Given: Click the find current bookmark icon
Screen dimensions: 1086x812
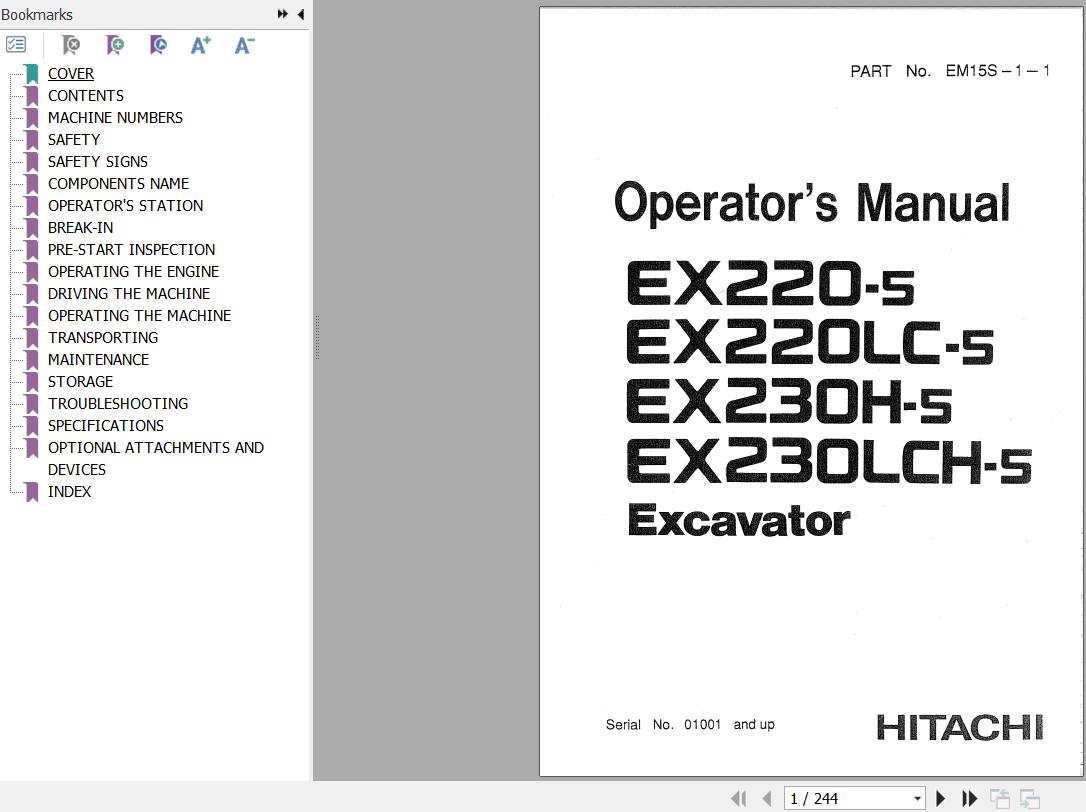Looking at the screenshot, I should click(159, 45).
